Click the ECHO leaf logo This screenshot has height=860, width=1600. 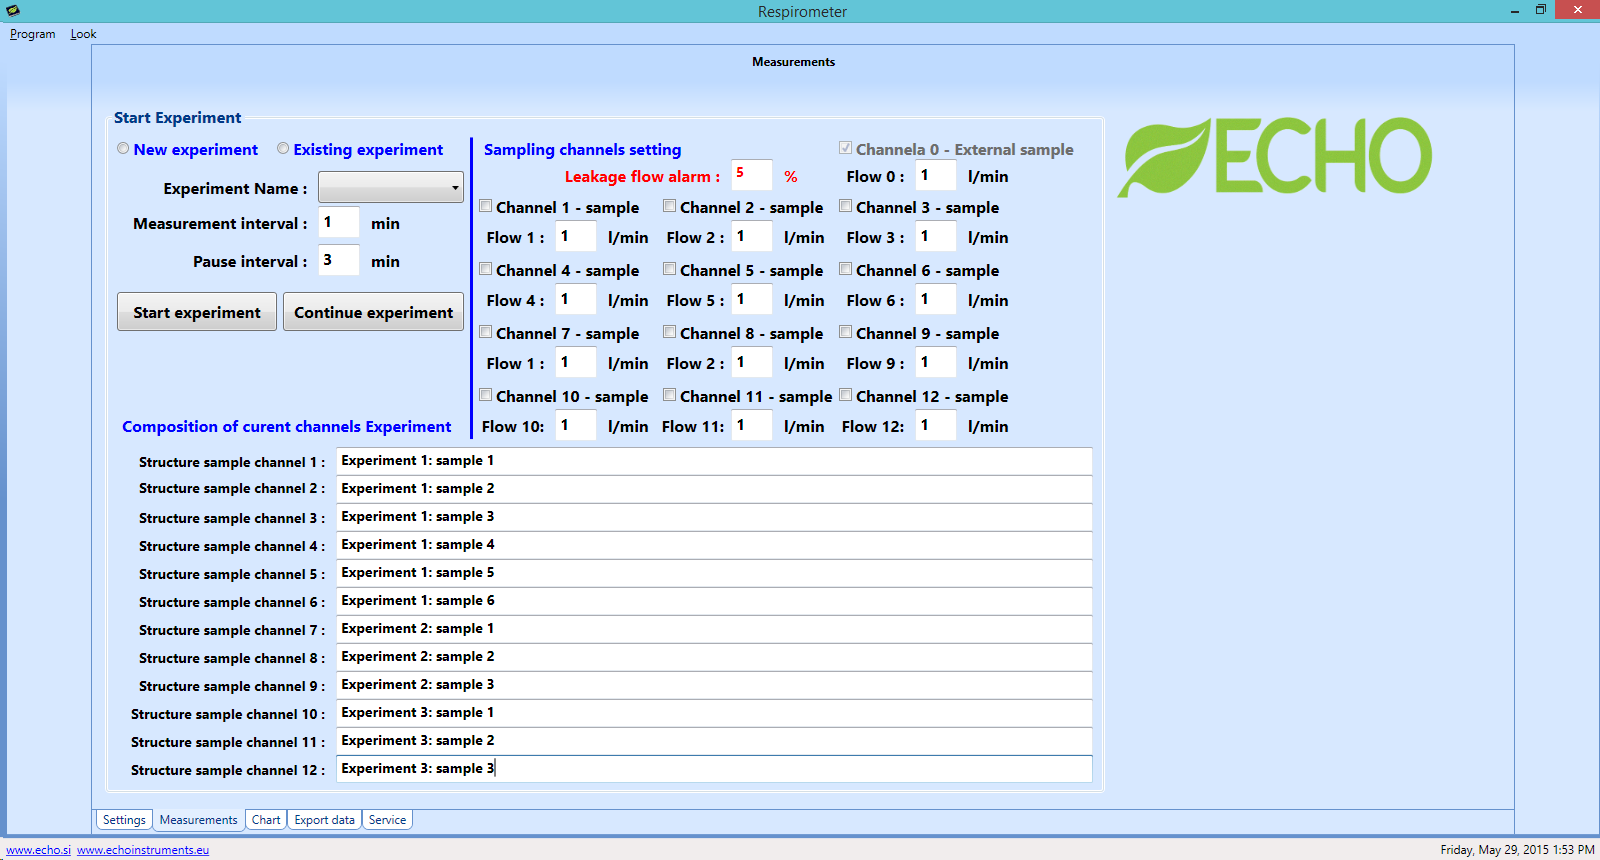[1274, 156]
